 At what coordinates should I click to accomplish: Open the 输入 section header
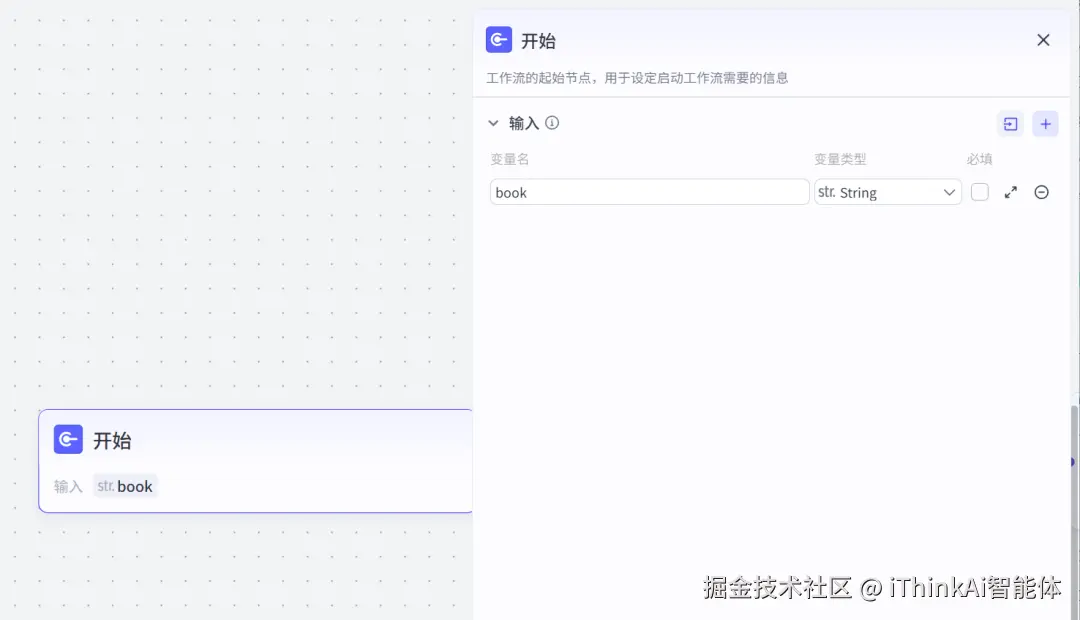point(524,122)
